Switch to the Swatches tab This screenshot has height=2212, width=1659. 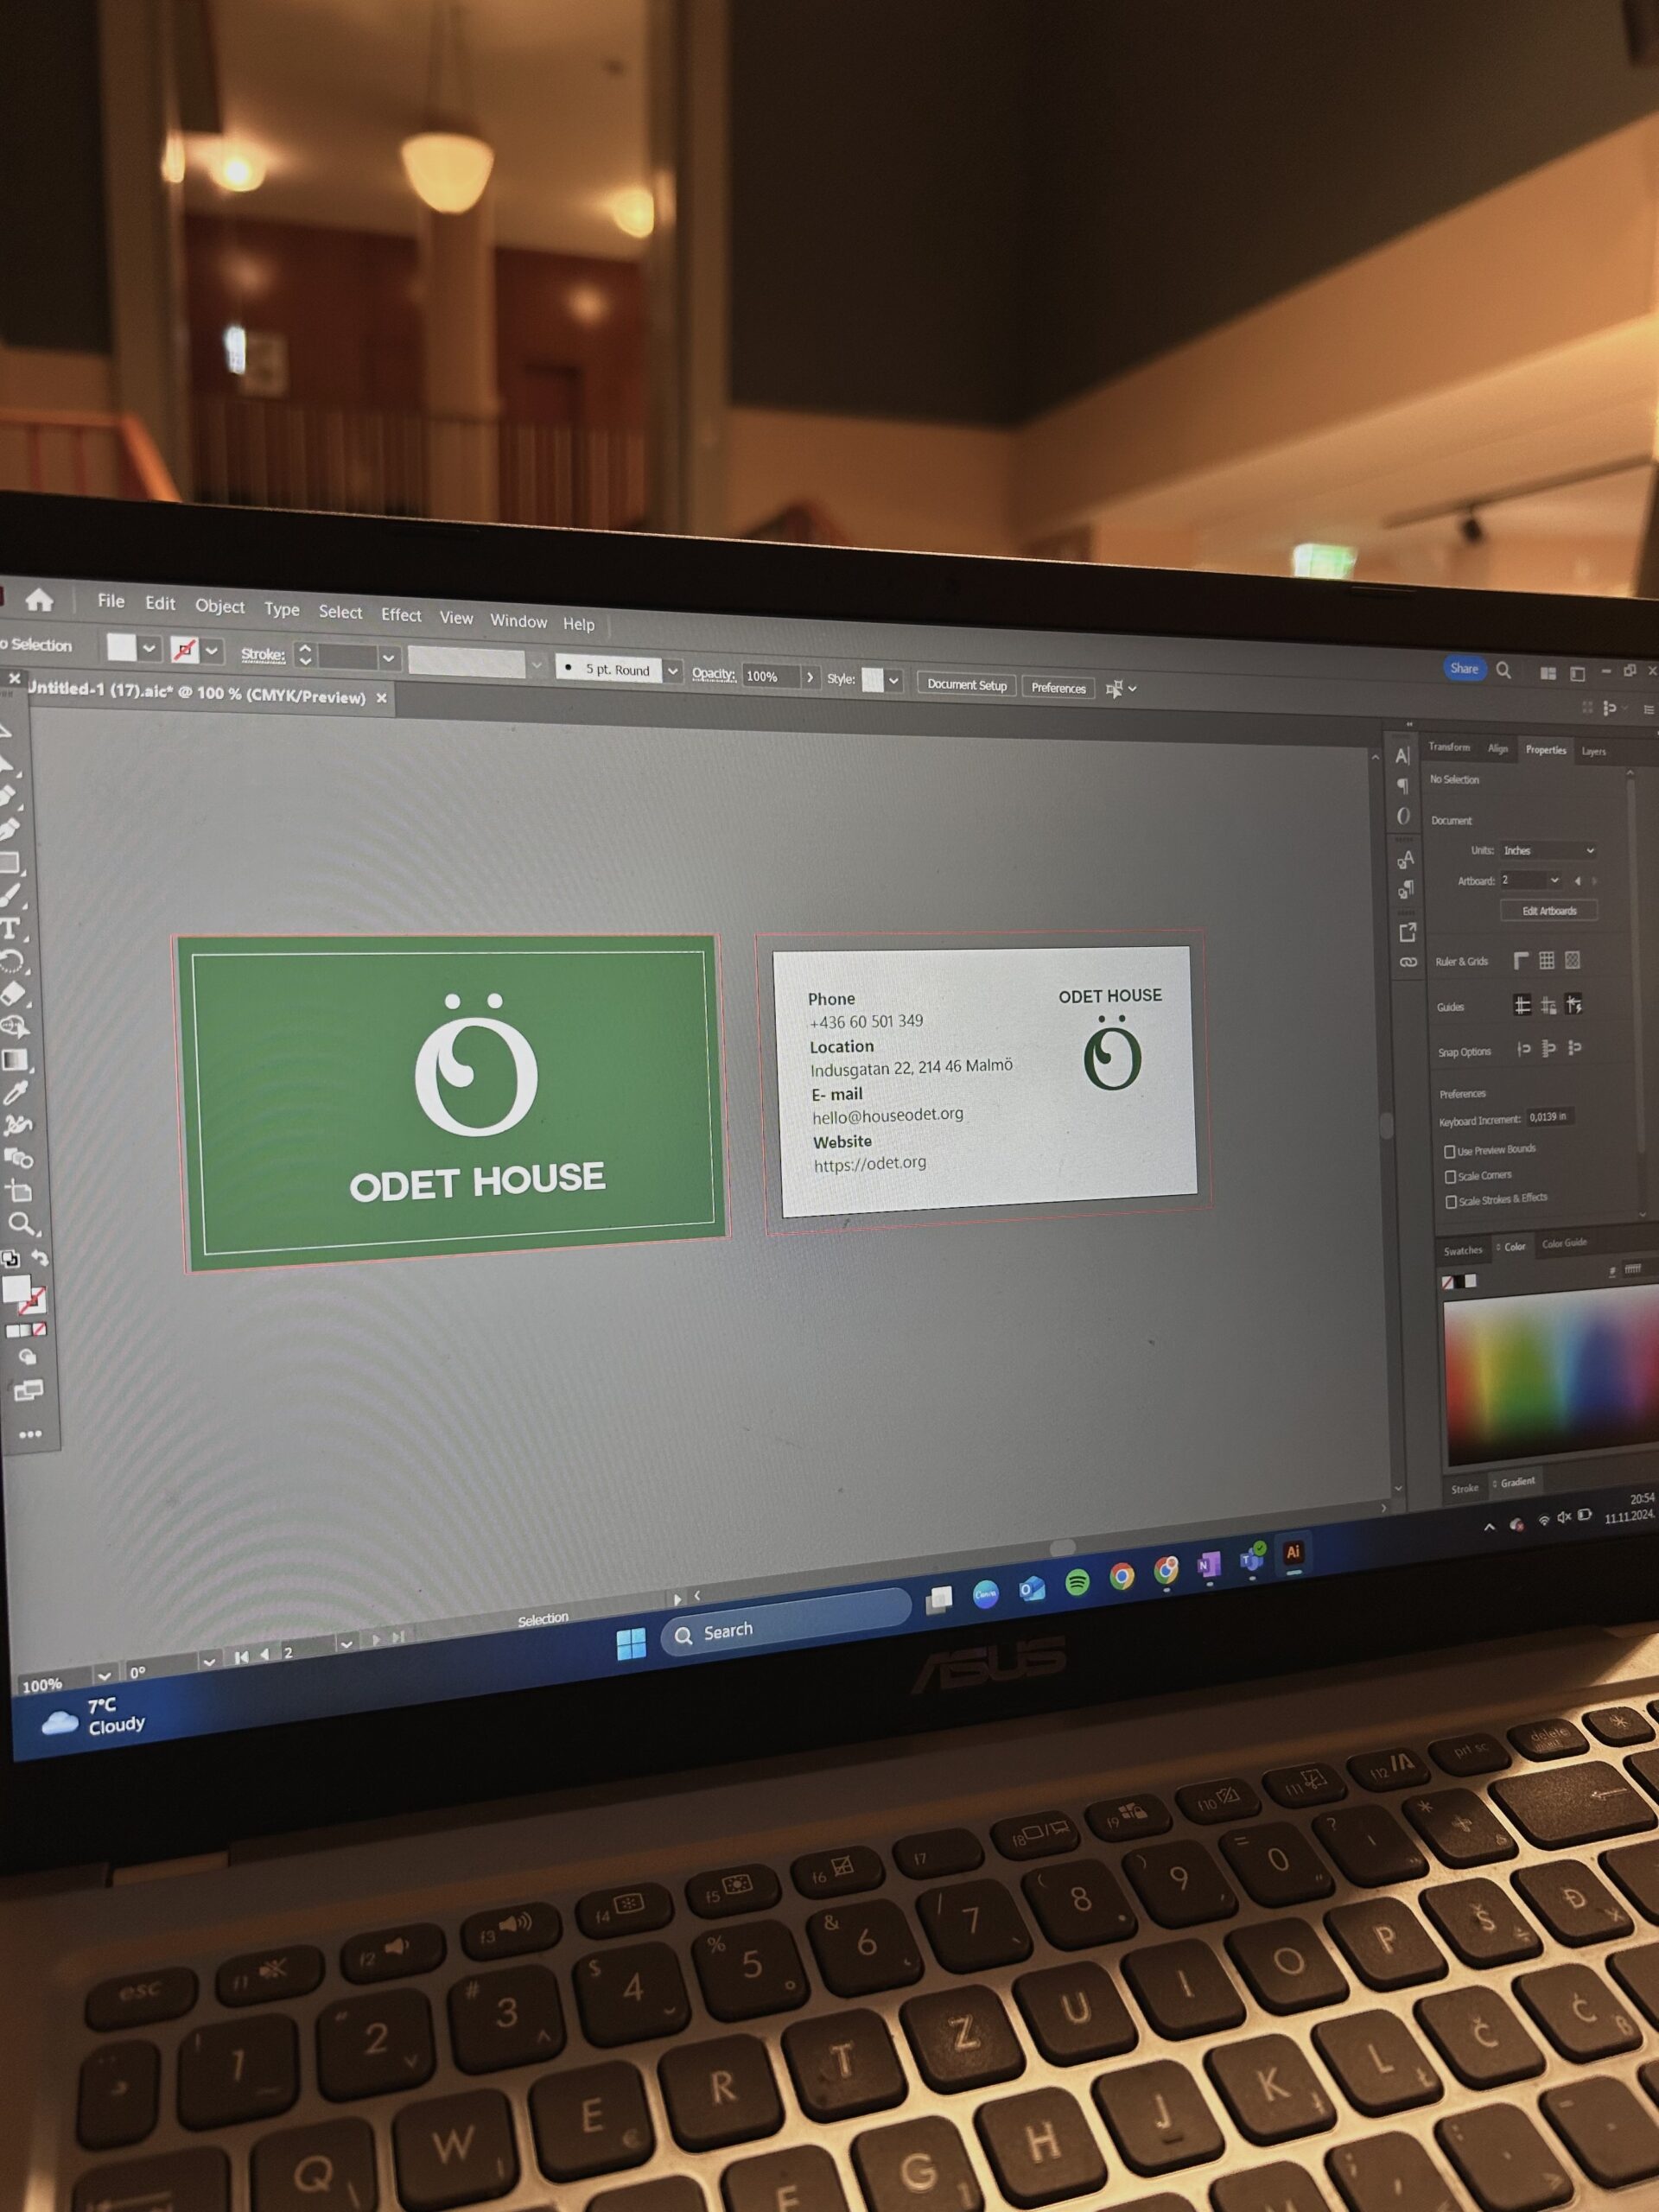[x=1463, y=1250]
